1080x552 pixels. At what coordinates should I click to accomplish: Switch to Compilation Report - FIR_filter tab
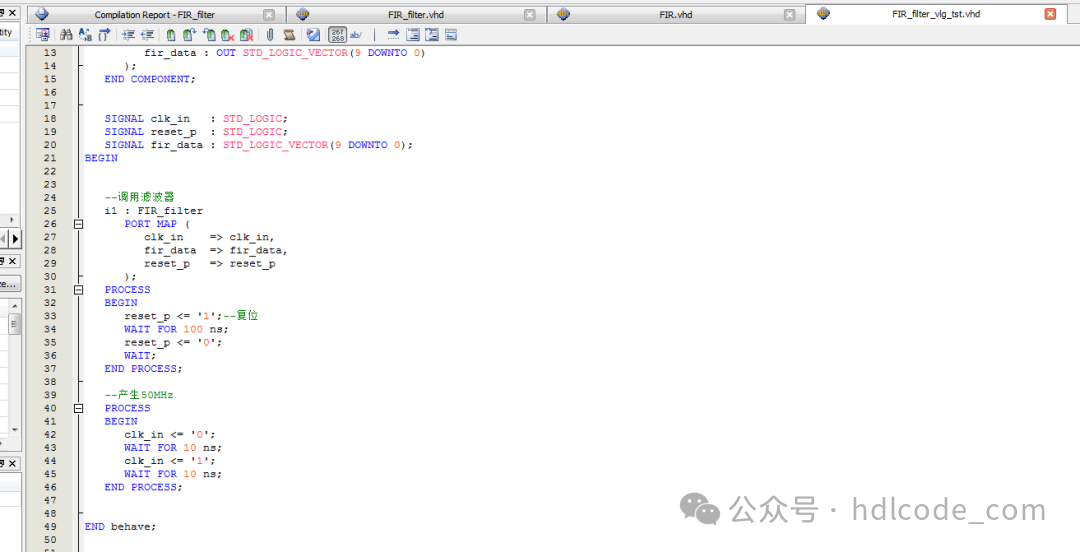click(154, 14)
